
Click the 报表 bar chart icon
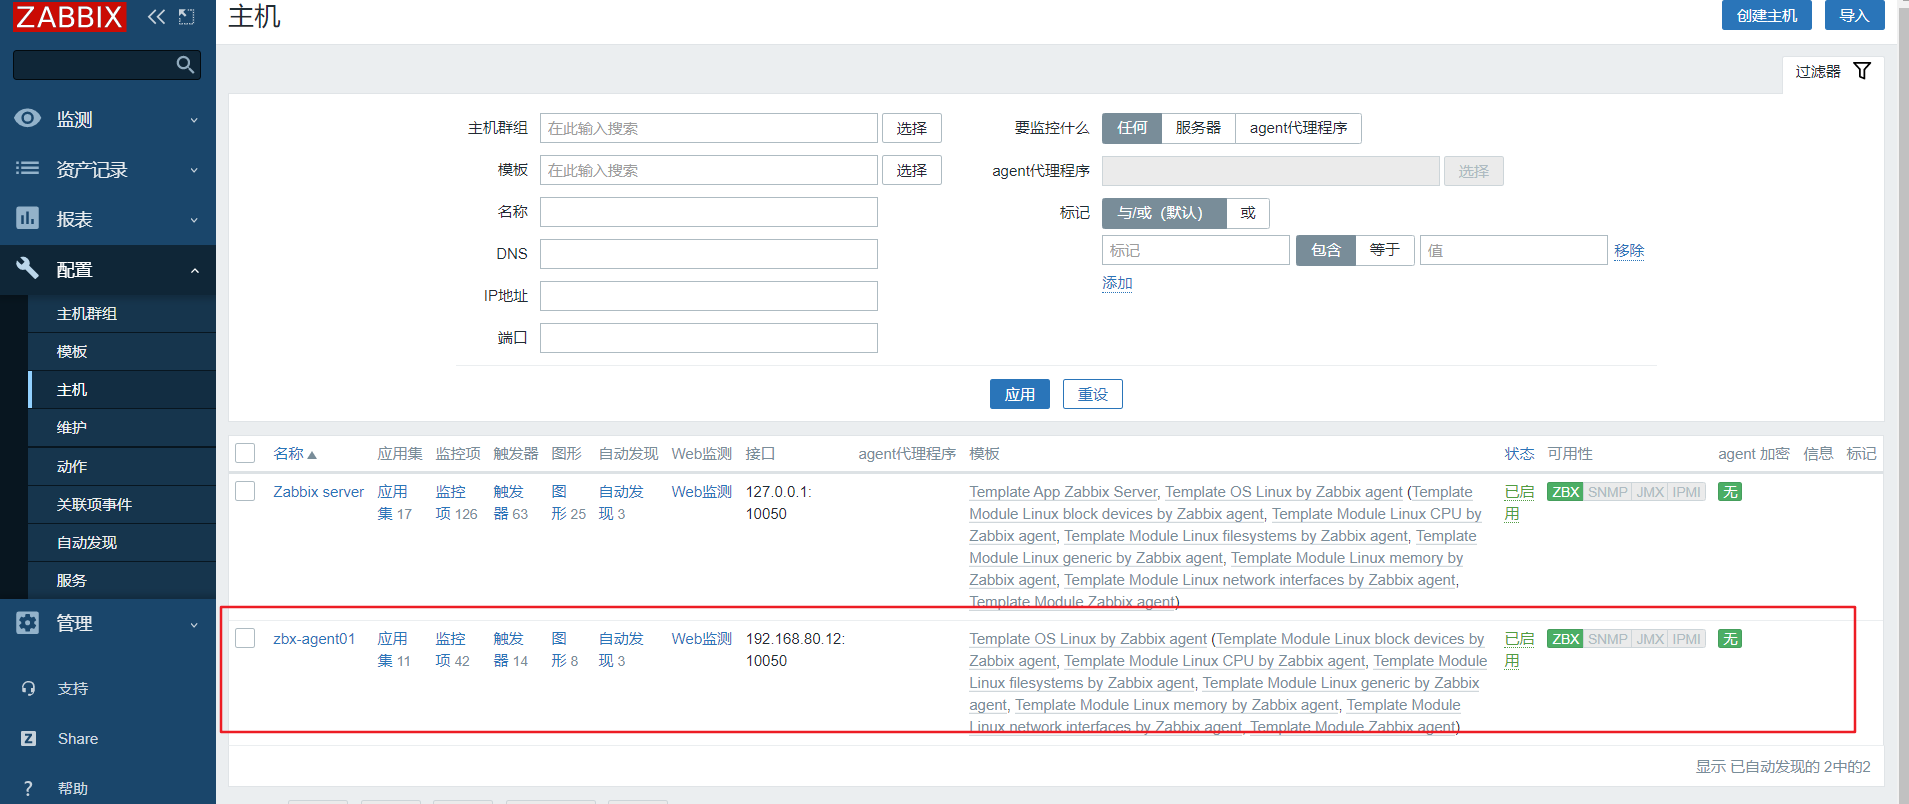28,218
